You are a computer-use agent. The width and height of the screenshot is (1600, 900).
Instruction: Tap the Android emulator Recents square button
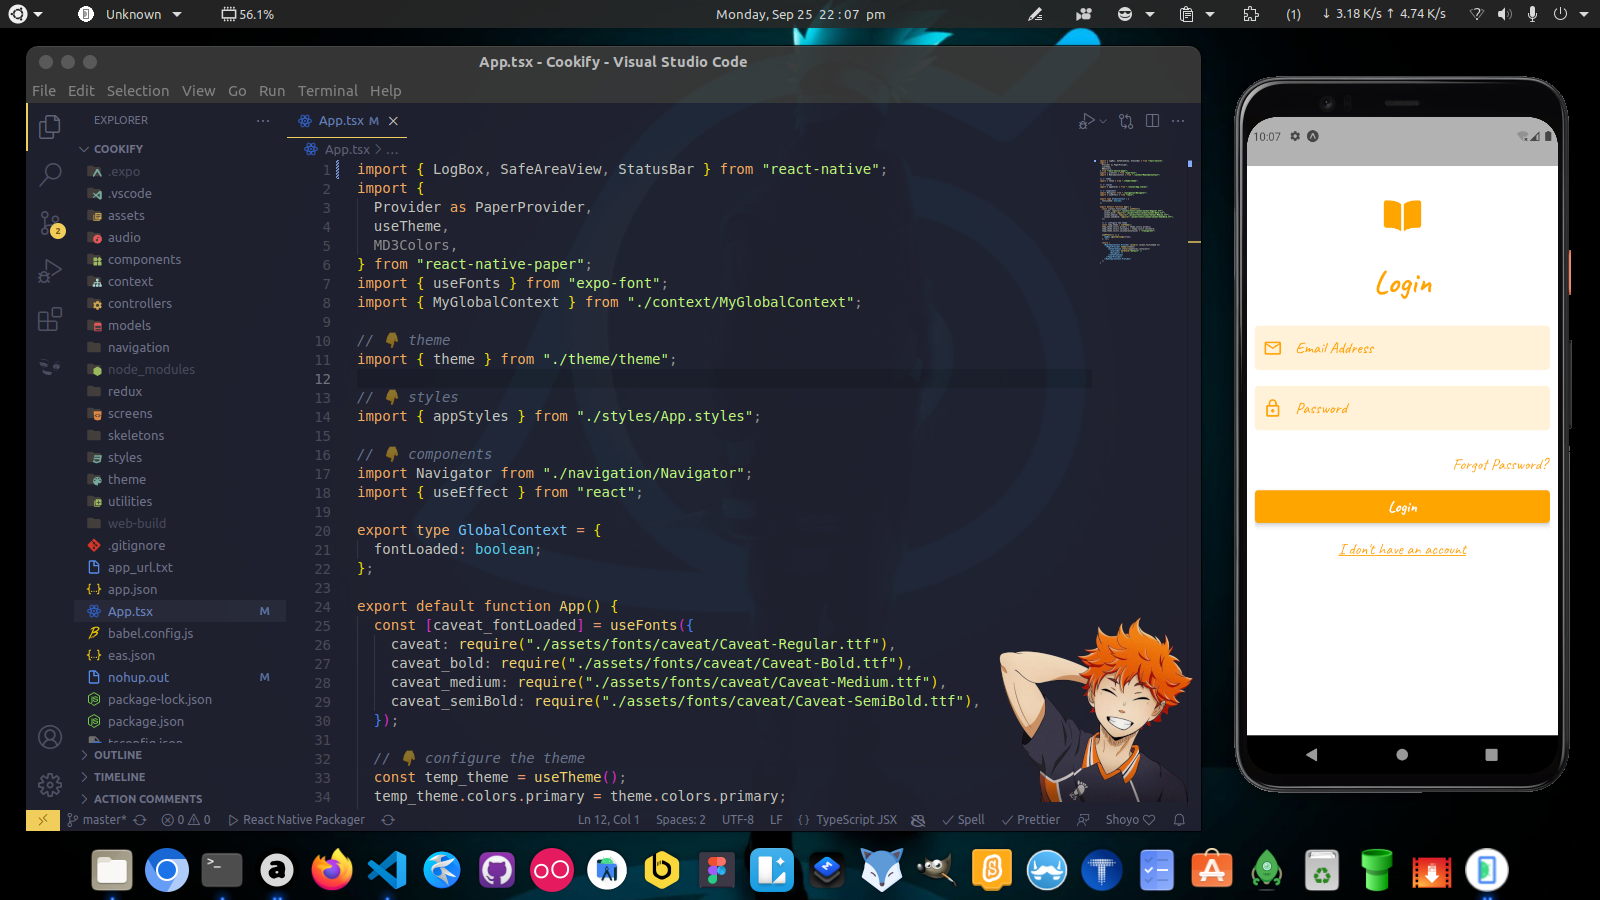coord(1491,755)
